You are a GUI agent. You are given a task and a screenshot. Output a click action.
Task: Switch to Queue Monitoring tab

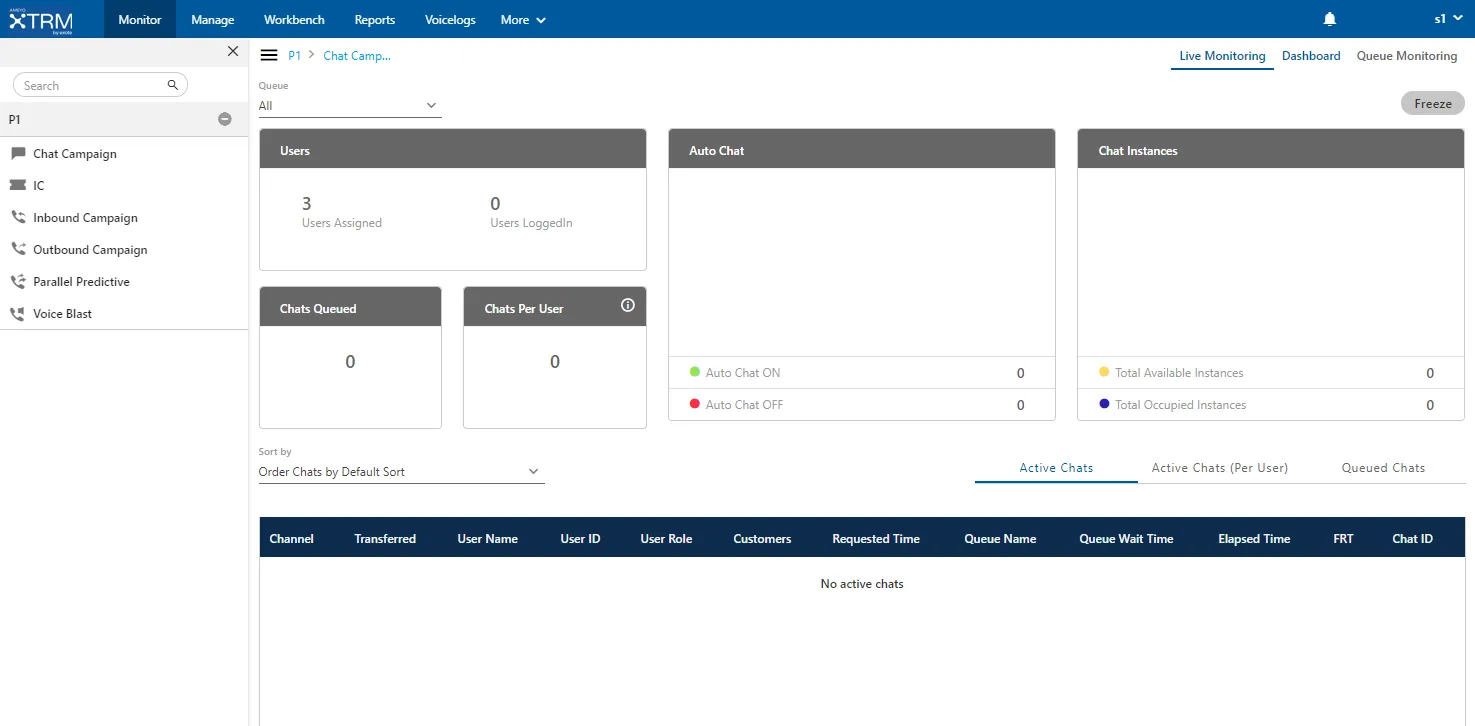(x=1407, y=56)
